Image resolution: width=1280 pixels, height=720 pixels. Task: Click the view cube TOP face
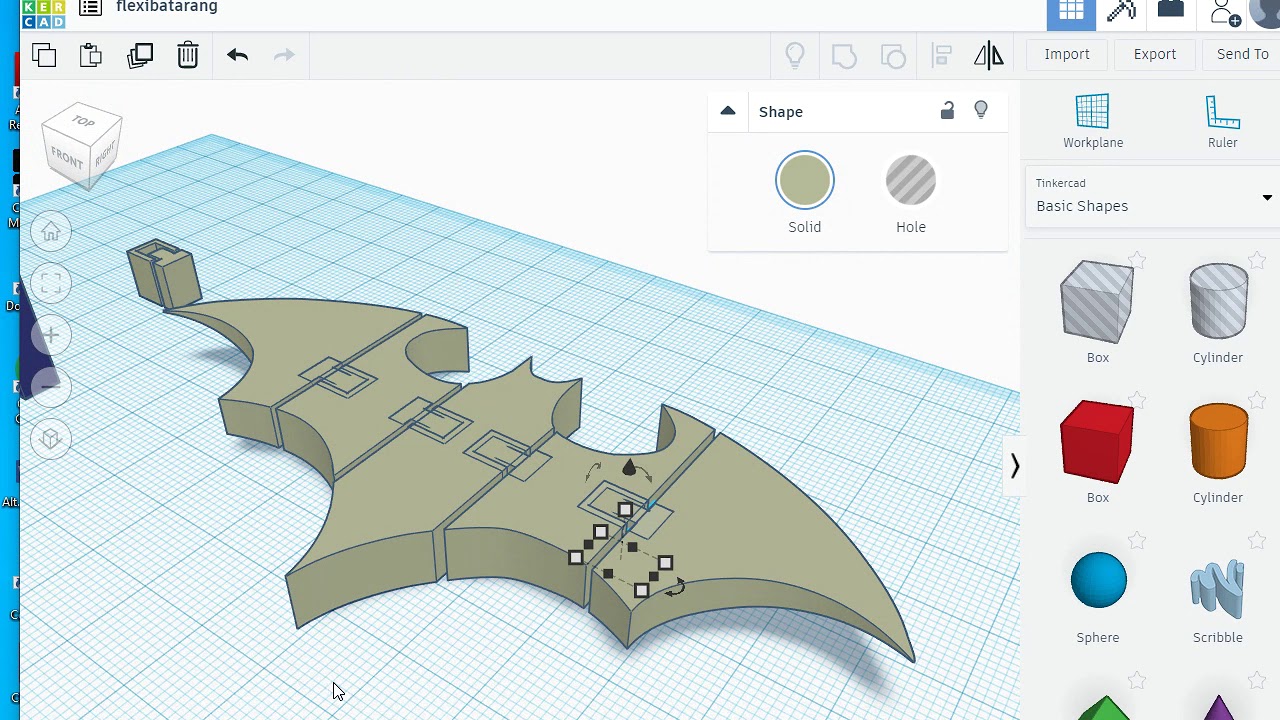click(83, 122)
